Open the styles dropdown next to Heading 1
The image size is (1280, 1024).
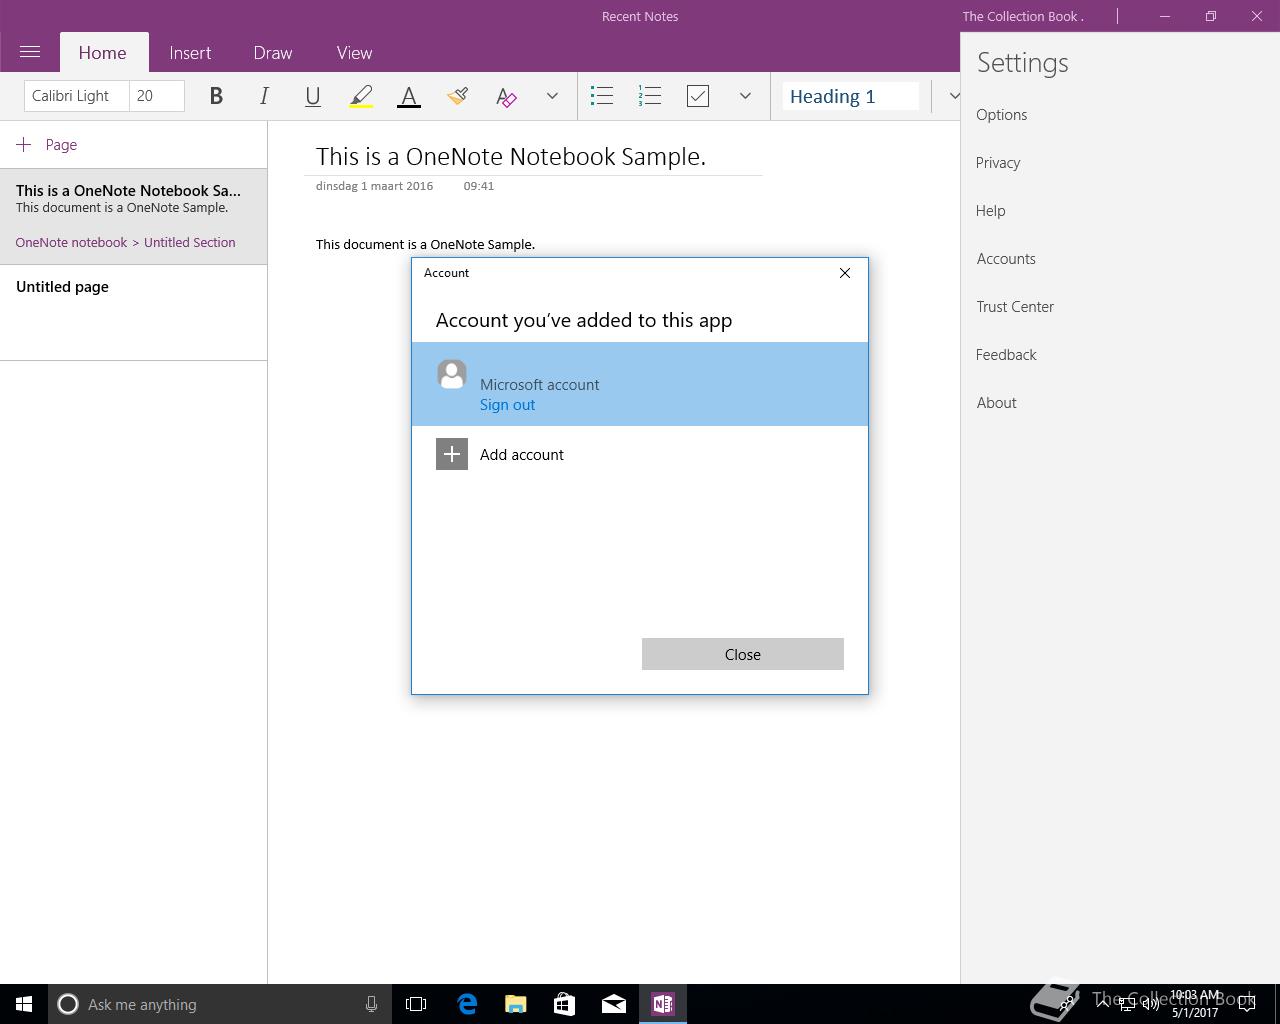point(953,96)
